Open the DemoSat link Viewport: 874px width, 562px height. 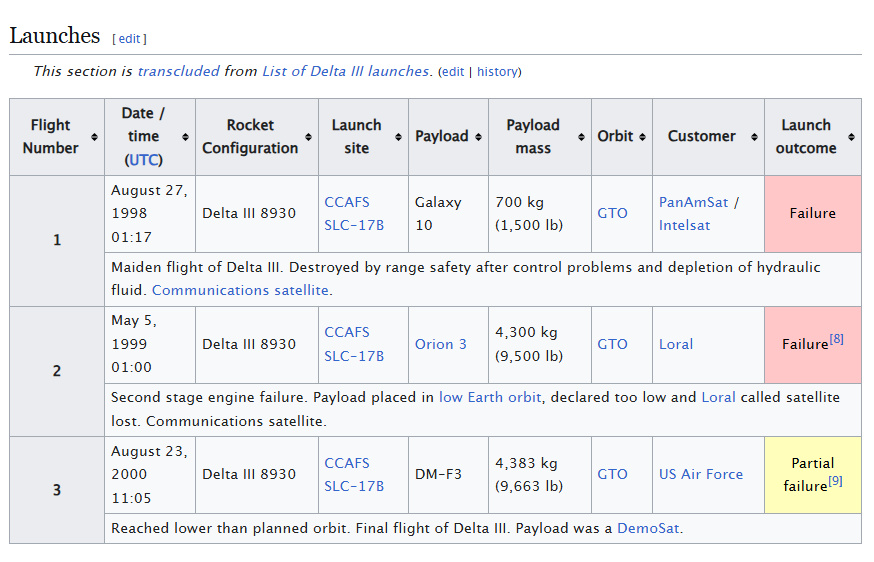[648, 529]
